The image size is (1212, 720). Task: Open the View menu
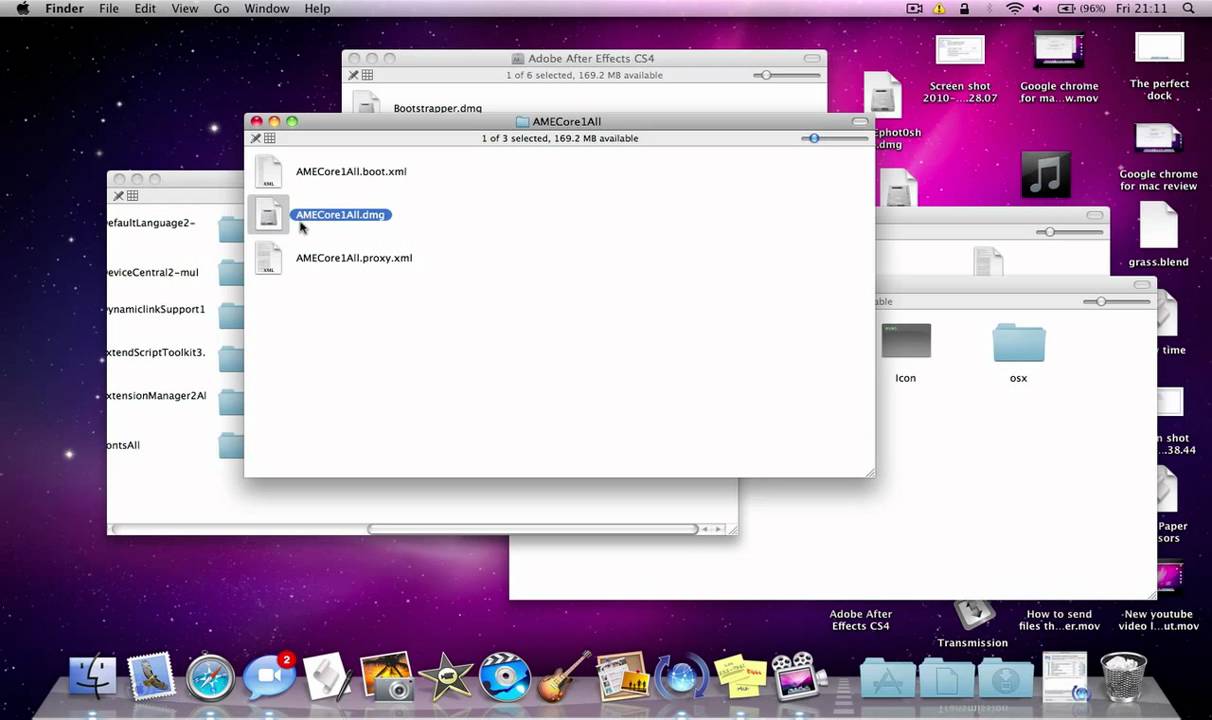point(185,8)
